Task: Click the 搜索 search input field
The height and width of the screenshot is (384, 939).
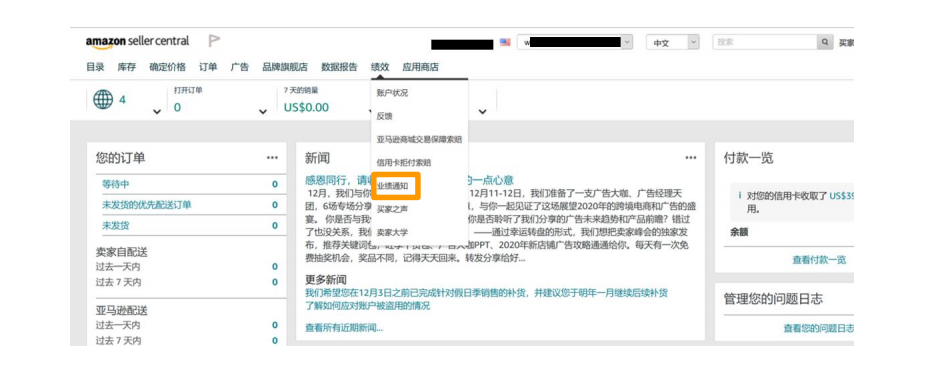Action: tap(765, 43)
